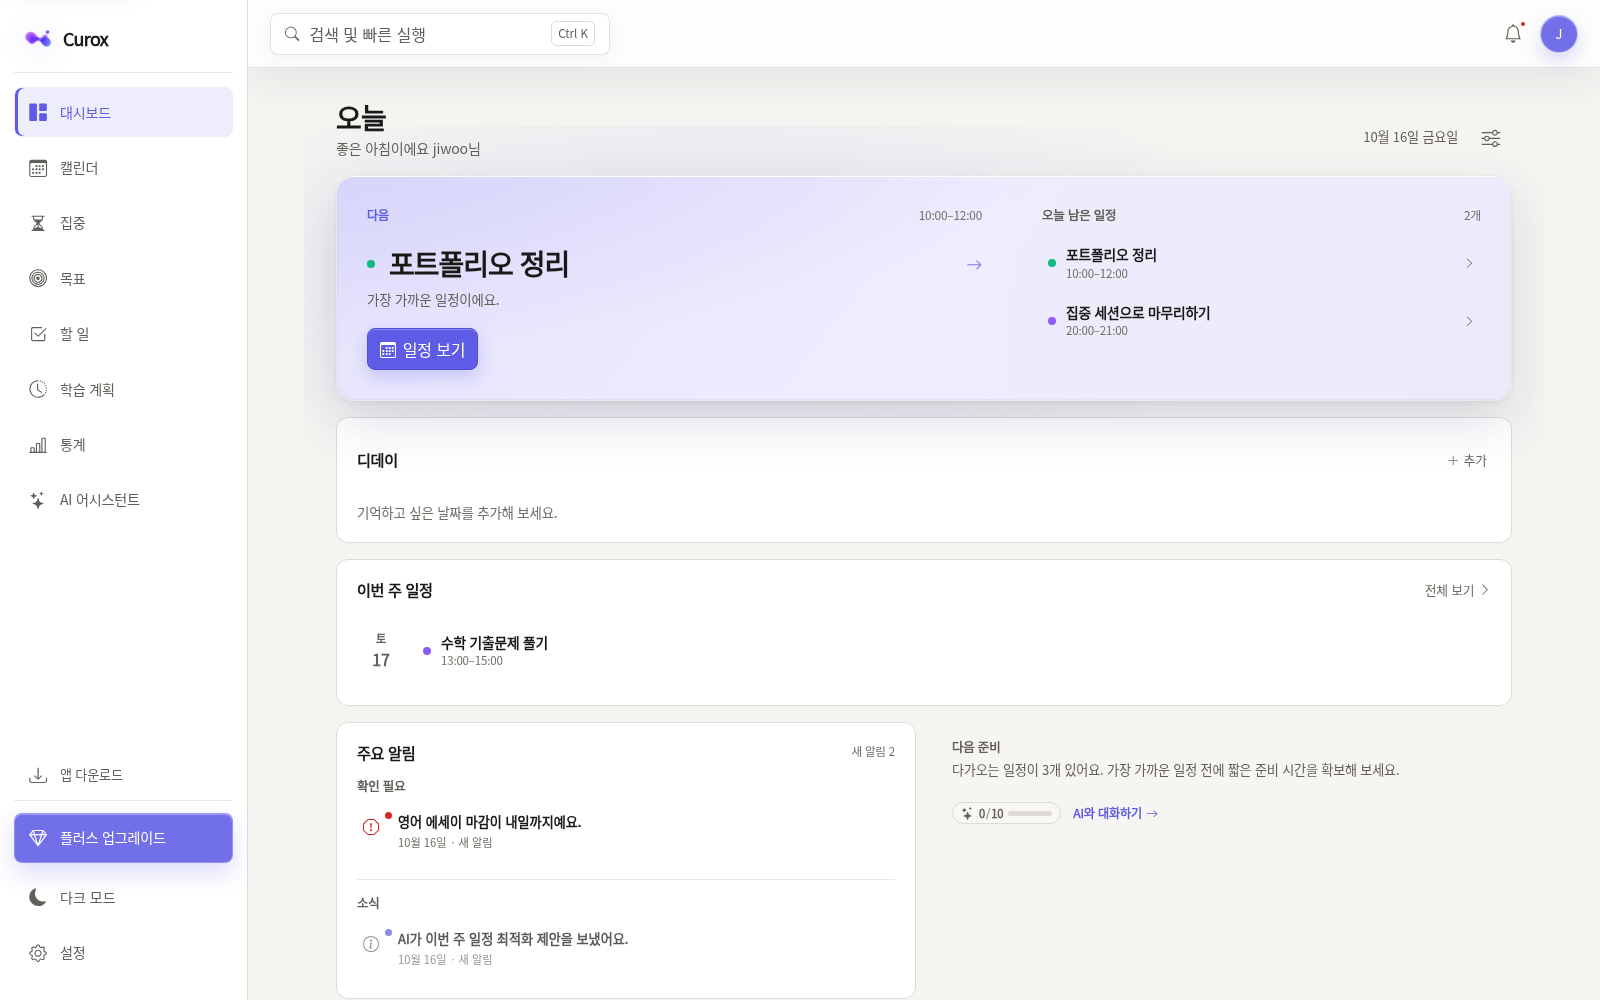
Task: Click the 새 알림 2 label
Action: (873, 752)
